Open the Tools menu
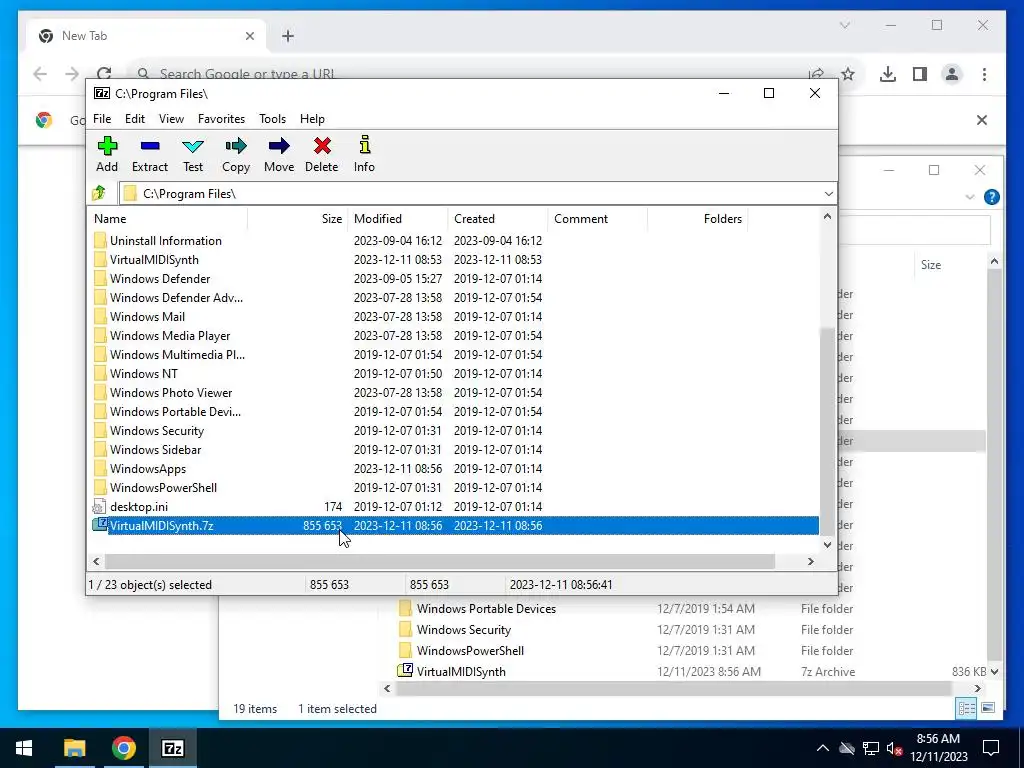The image size is (1024, 768). (x=272, y=119)
